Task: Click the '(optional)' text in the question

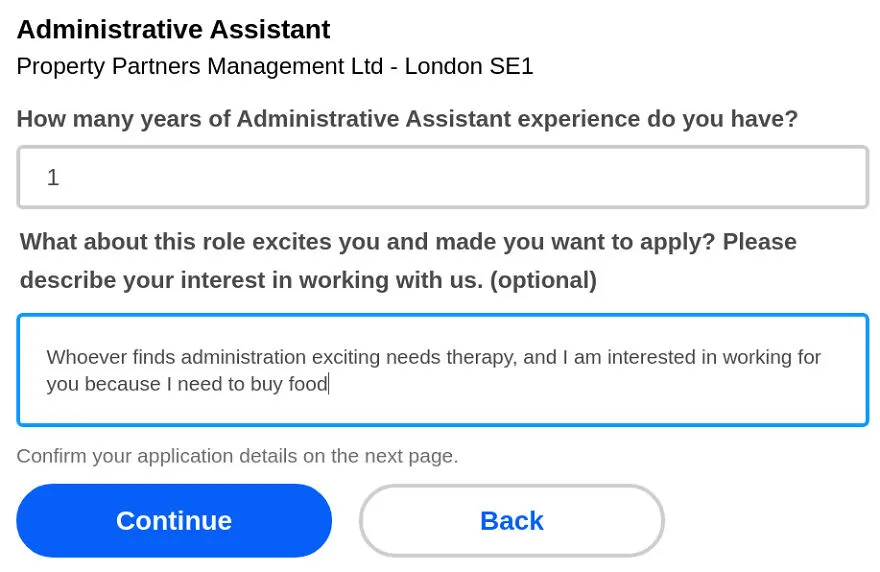Action: [x=543, y=280]
